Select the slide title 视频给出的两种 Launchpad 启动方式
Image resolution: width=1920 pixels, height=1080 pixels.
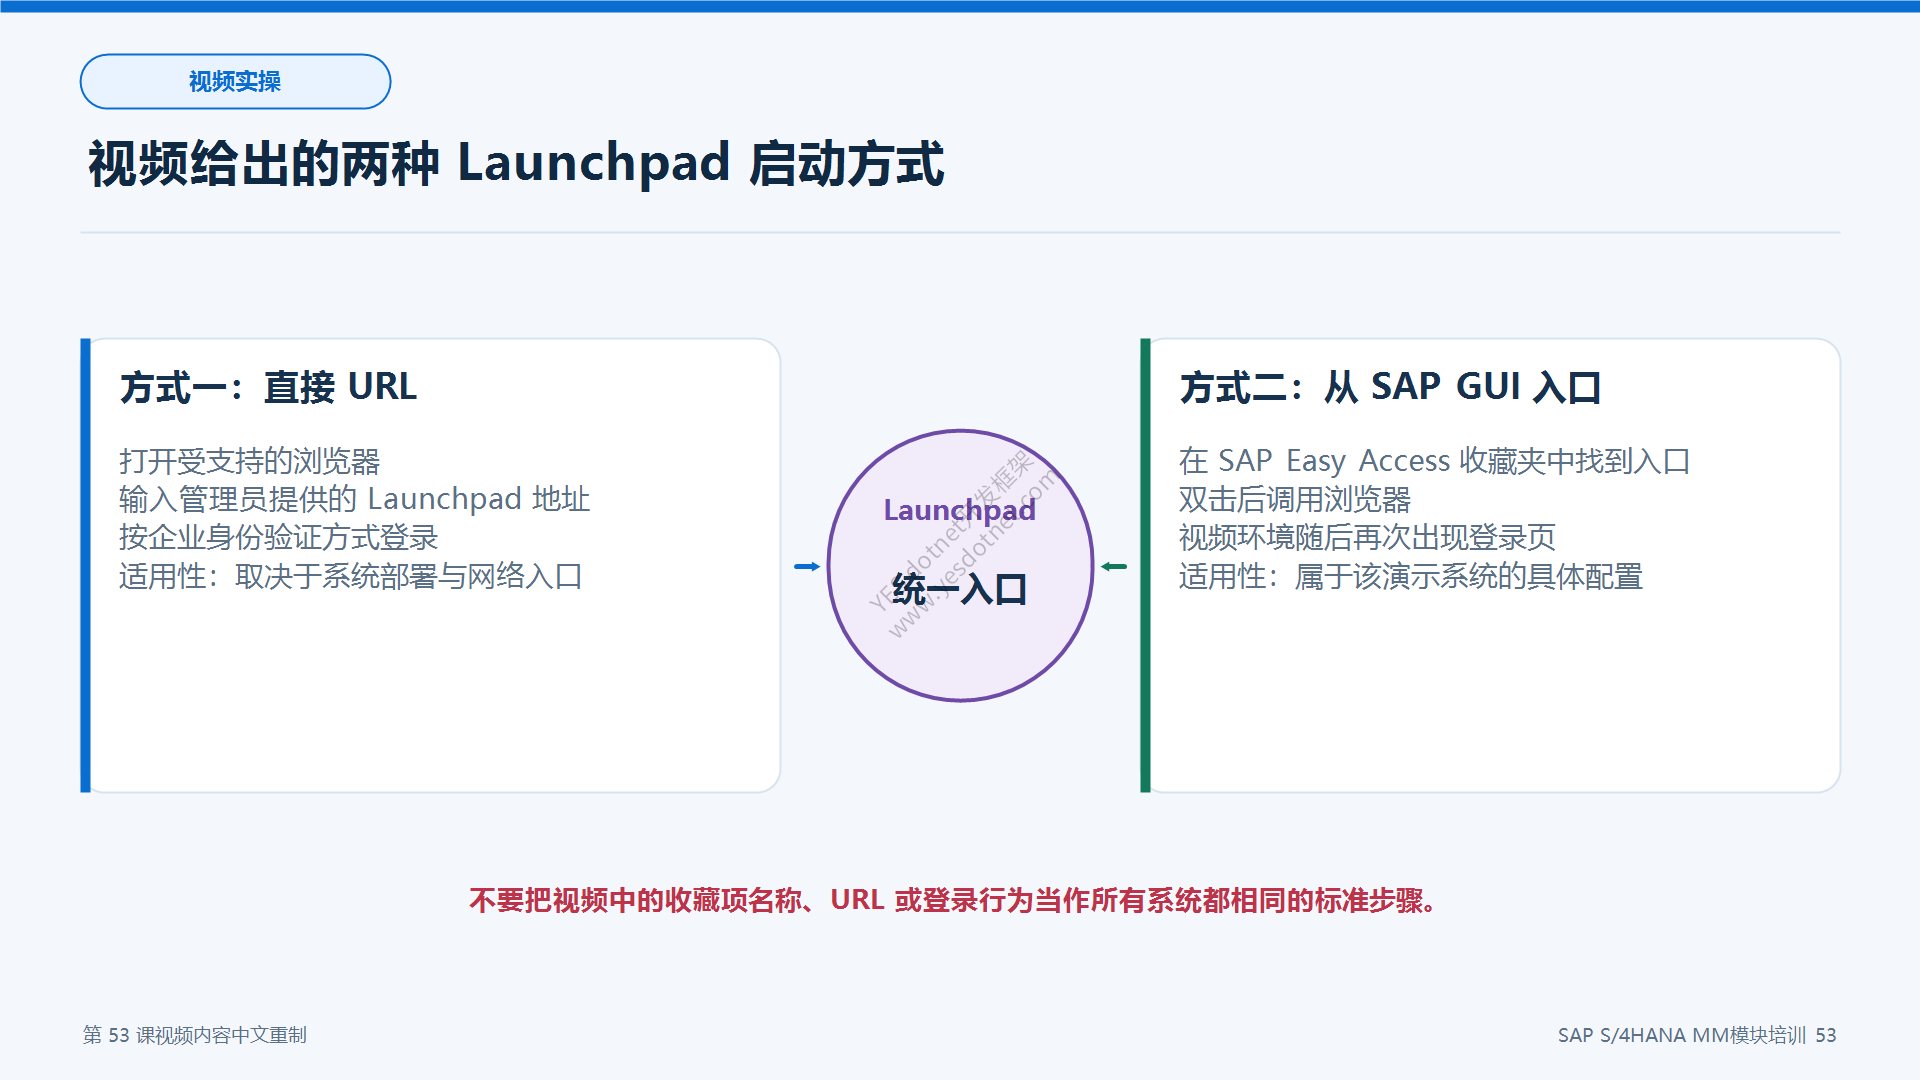[x=516, y=164]
